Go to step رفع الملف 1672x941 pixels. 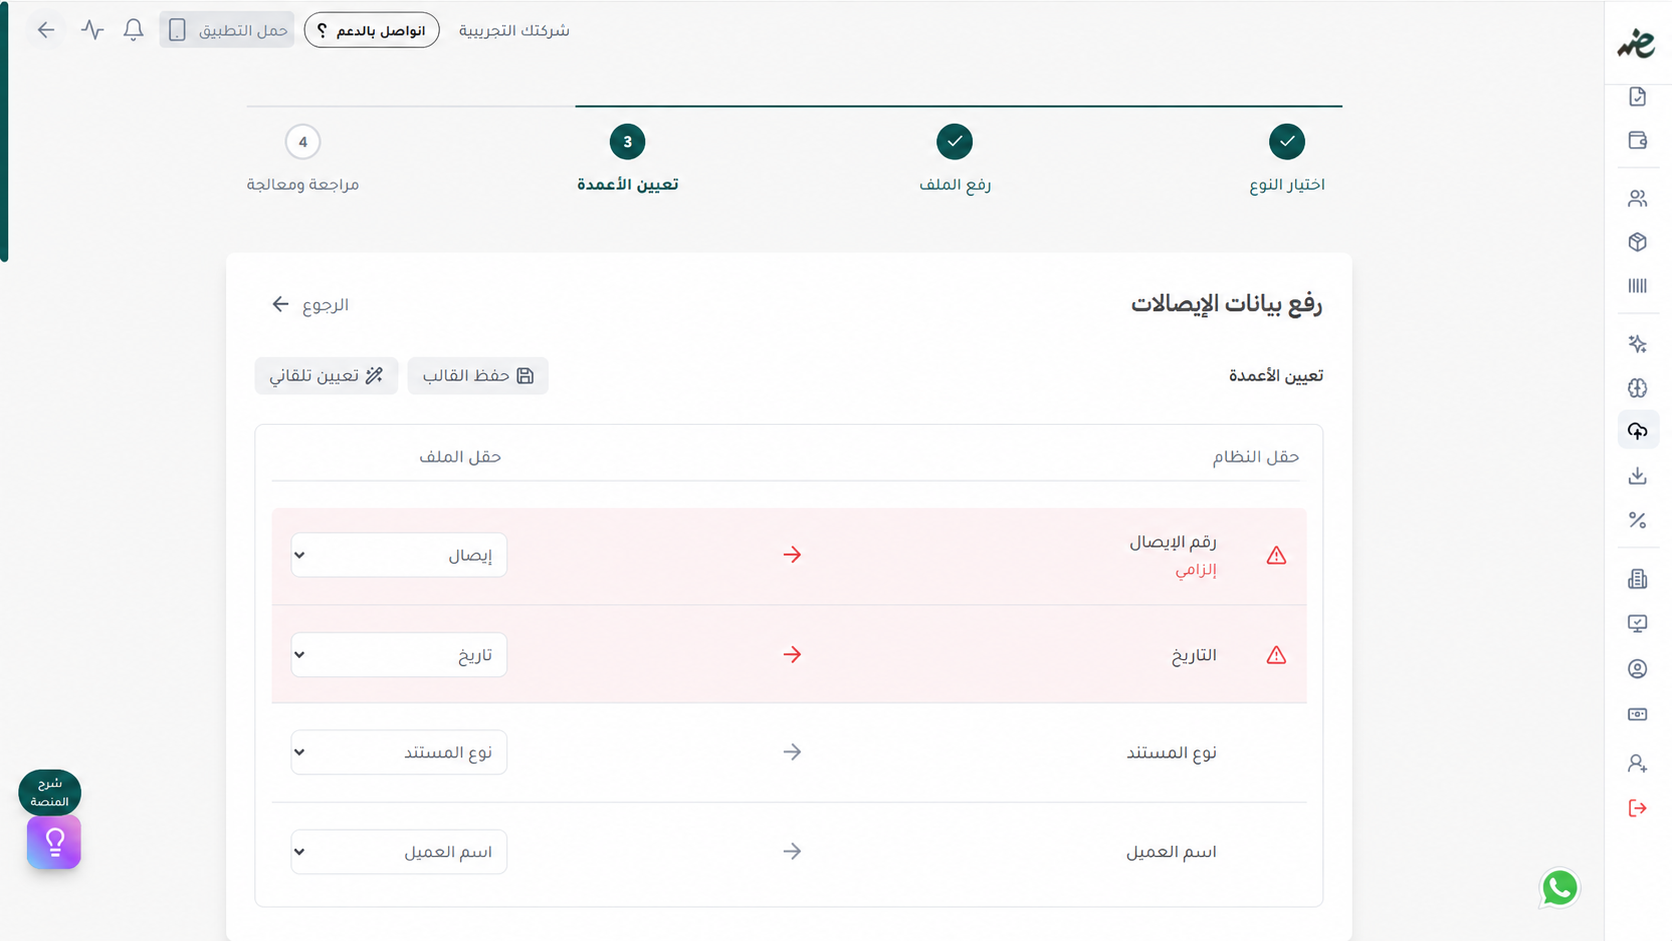pos(954,158)
